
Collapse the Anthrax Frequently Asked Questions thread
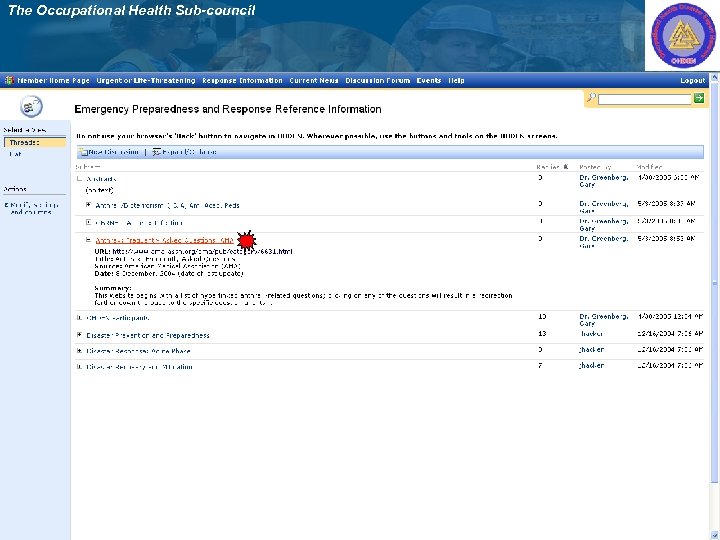[89, 240]
